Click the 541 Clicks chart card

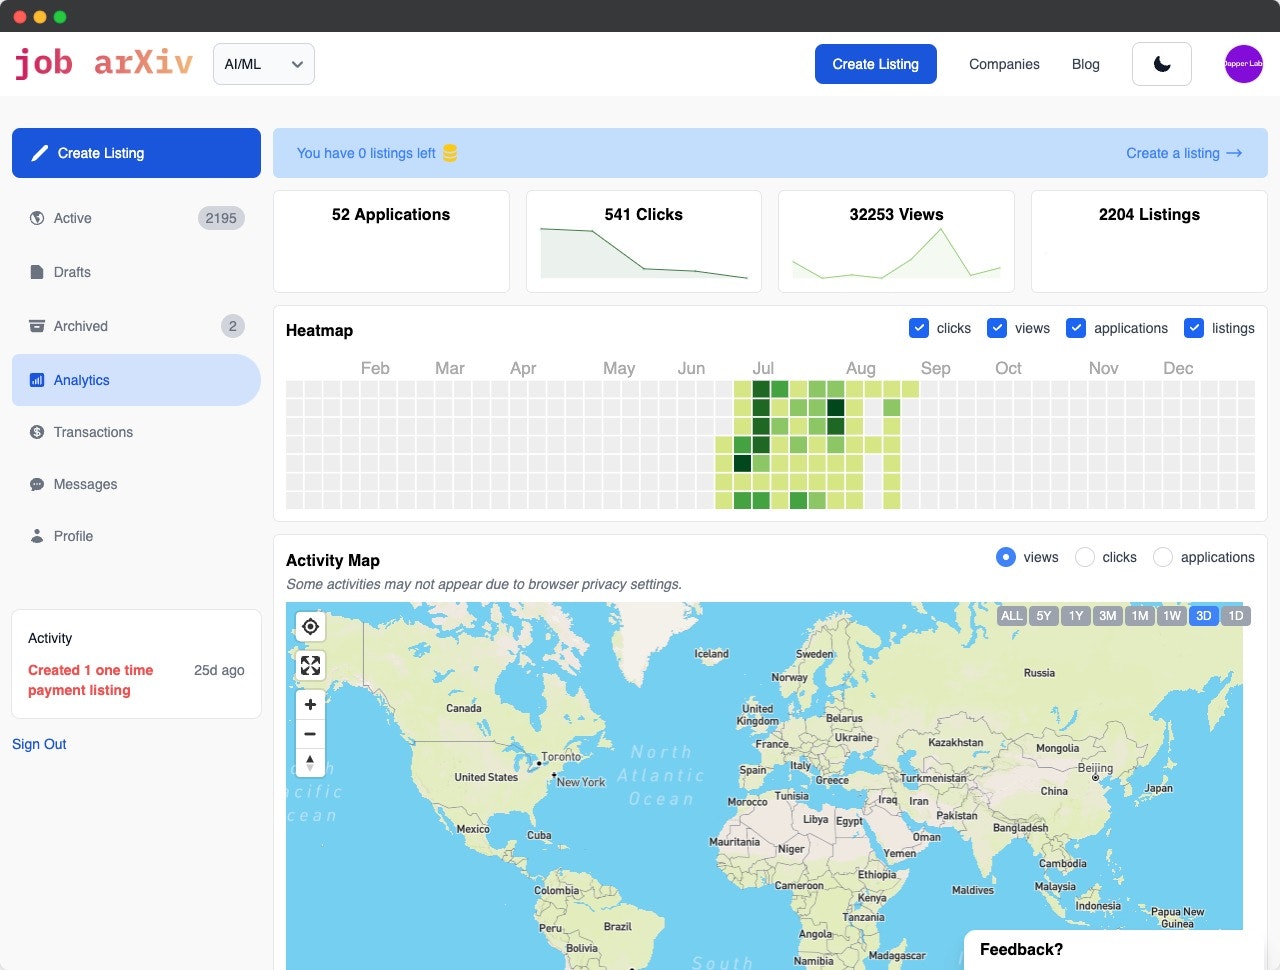pos(644,241)
